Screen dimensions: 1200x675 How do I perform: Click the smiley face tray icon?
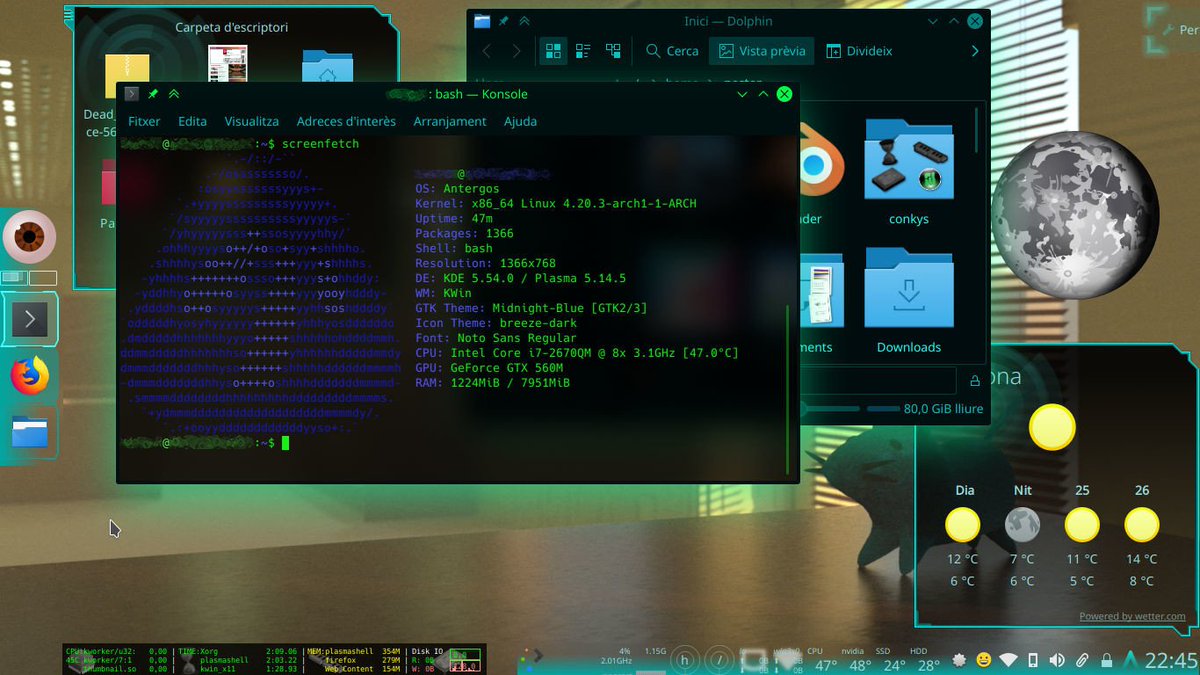pyautogui.click(x=984, y=660)
